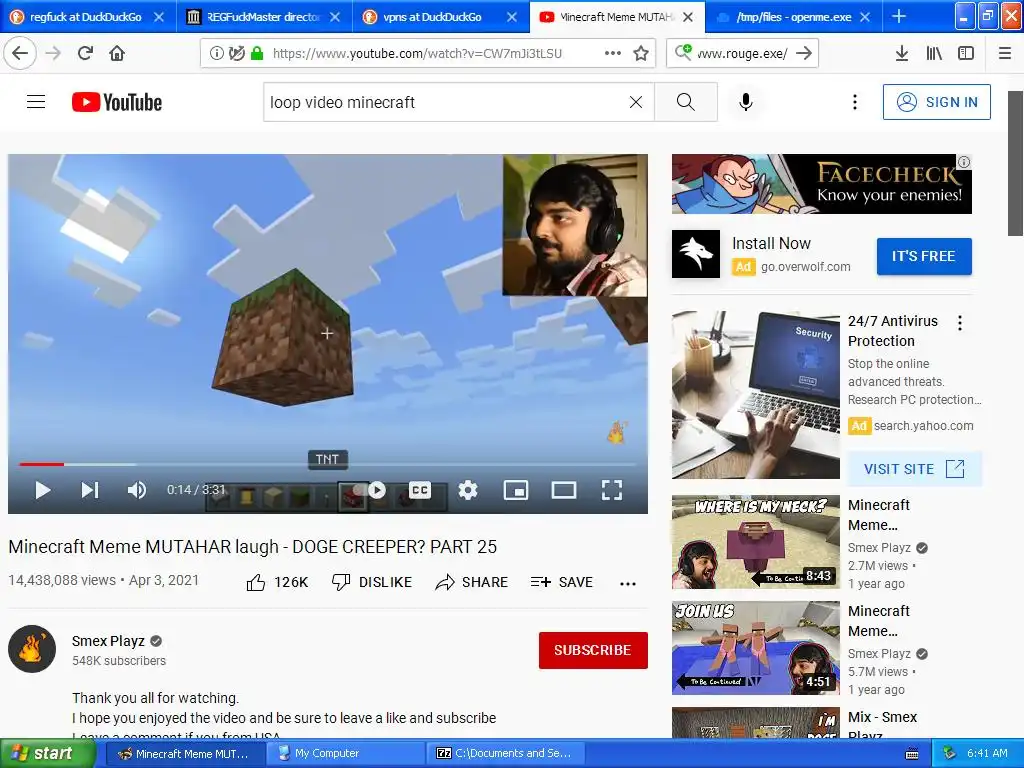Show site information icon in address bar
Viewport: 1024px width, 768px height.
pyautogui.click(x=216, y=53)
